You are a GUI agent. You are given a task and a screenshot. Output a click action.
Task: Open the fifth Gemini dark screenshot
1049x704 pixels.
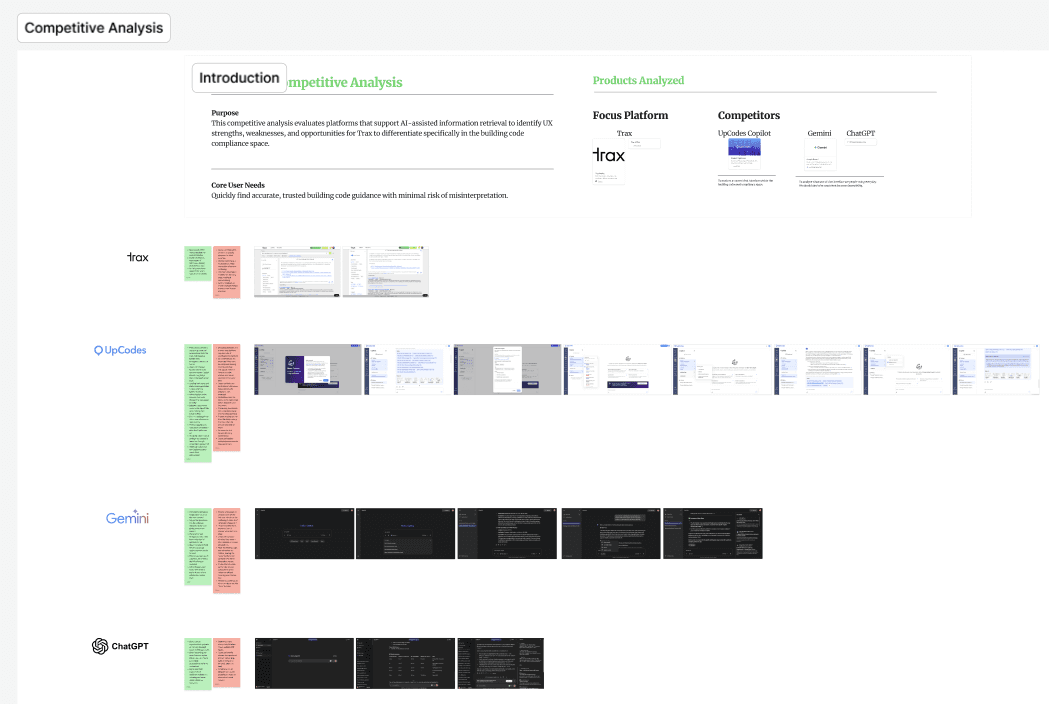click(x=712, y=533)
